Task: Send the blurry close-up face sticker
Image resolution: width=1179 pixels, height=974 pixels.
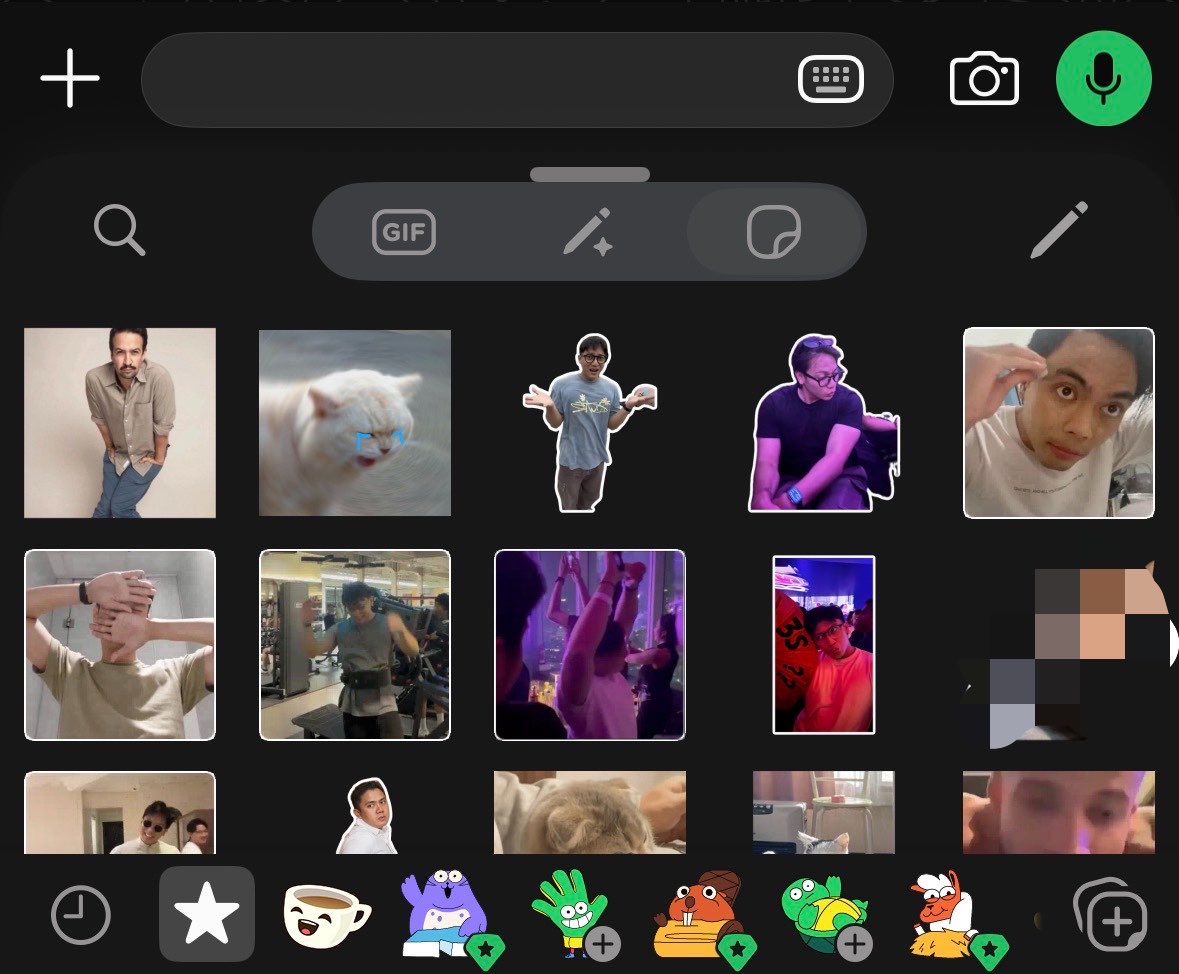Action: coord(1059,812)
